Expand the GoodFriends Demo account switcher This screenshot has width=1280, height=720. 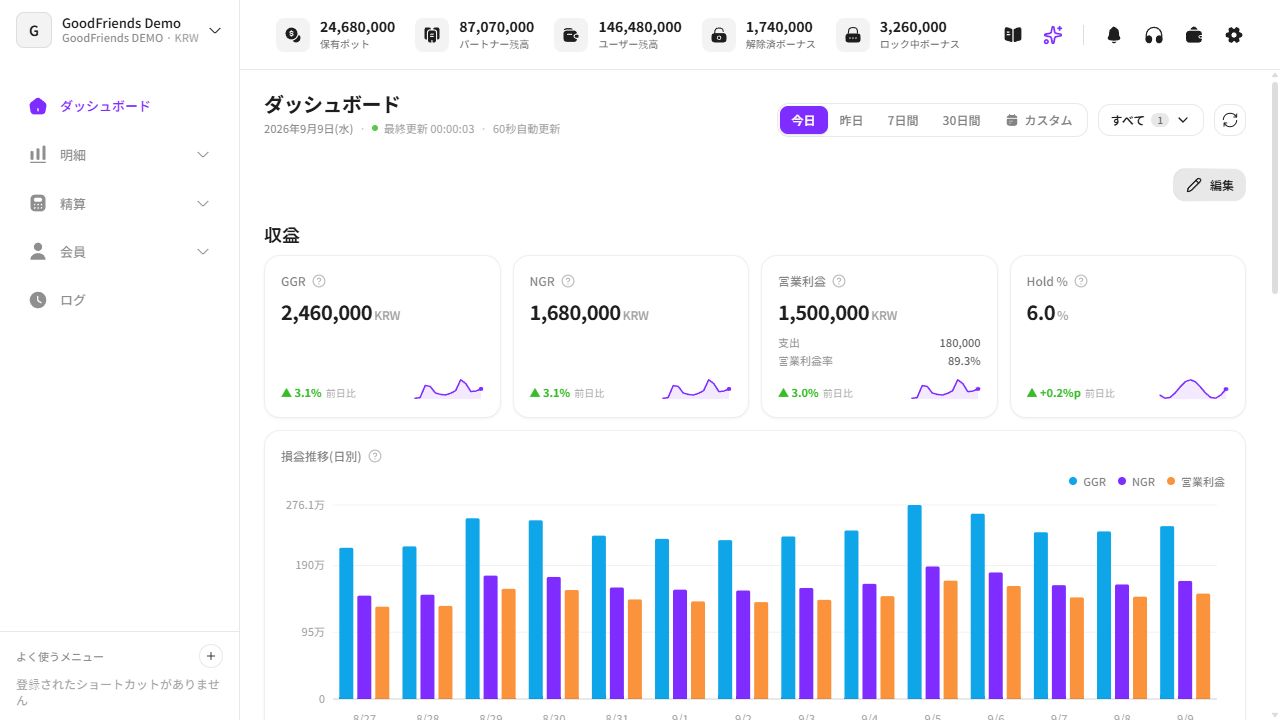215,30
